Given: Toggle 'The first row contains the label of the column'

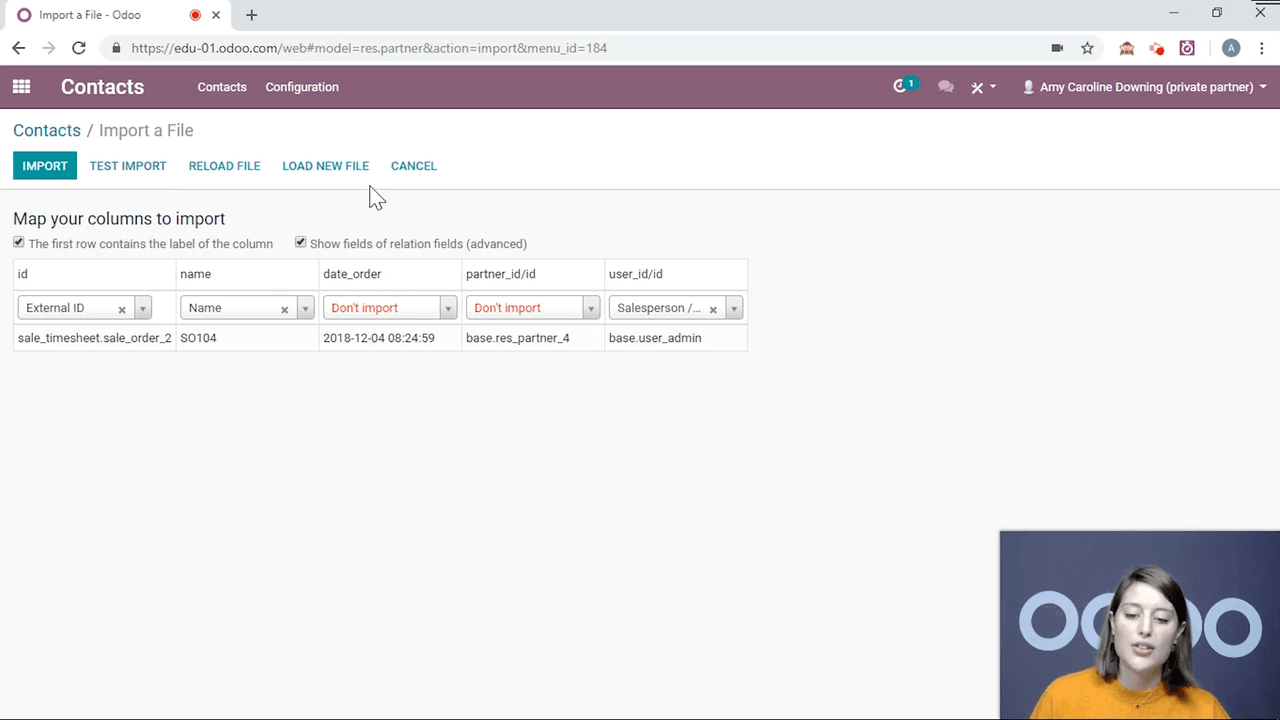Looking at the screenshot, I should point(18,242).
